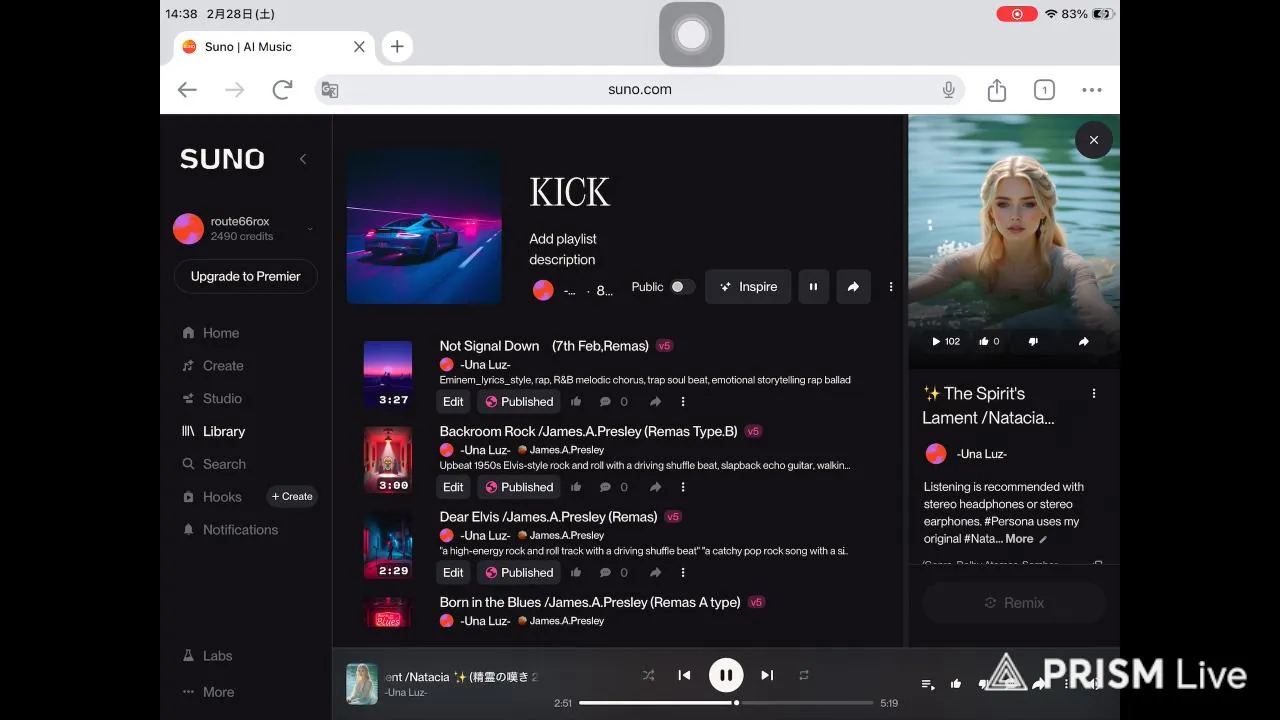This screenshot has width=1280, height=720.
Task: Like The Spirit's Lament in details panel
Action: (989, 341)
